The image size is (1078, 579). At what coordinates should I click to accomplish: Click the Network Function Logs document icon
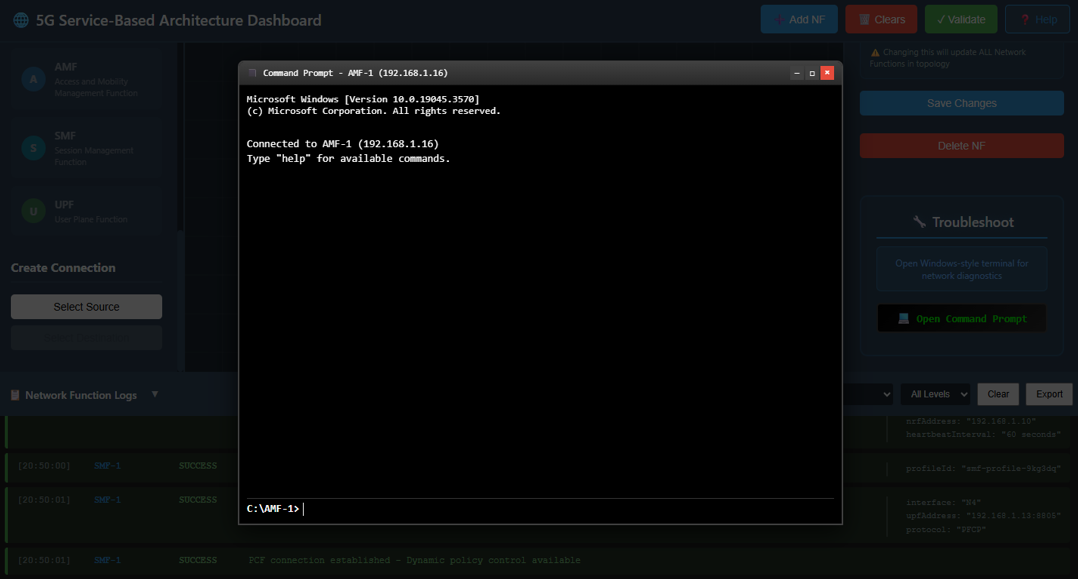[x=14, y=394]
